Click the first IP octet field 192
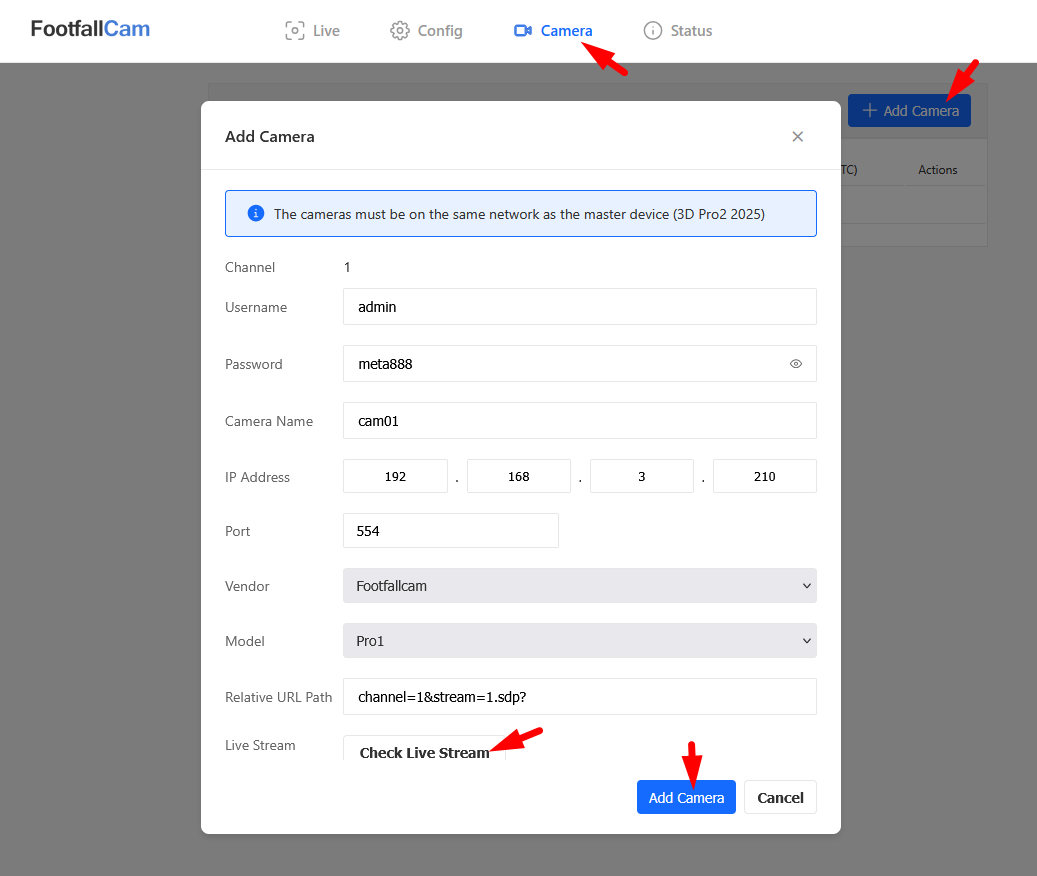 395,477
